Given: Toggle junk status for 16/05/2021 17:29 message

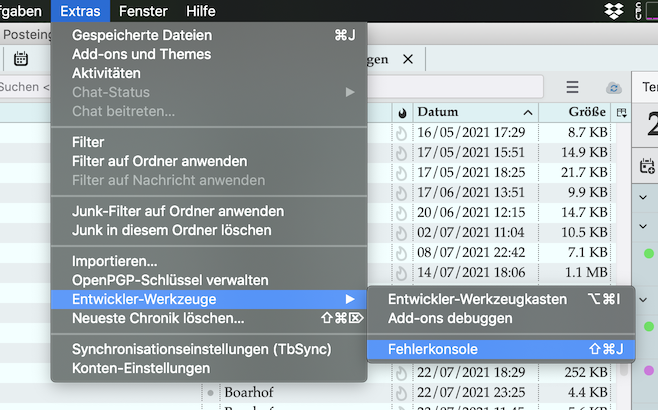Looking at the screenshot, I should [402, 133].
